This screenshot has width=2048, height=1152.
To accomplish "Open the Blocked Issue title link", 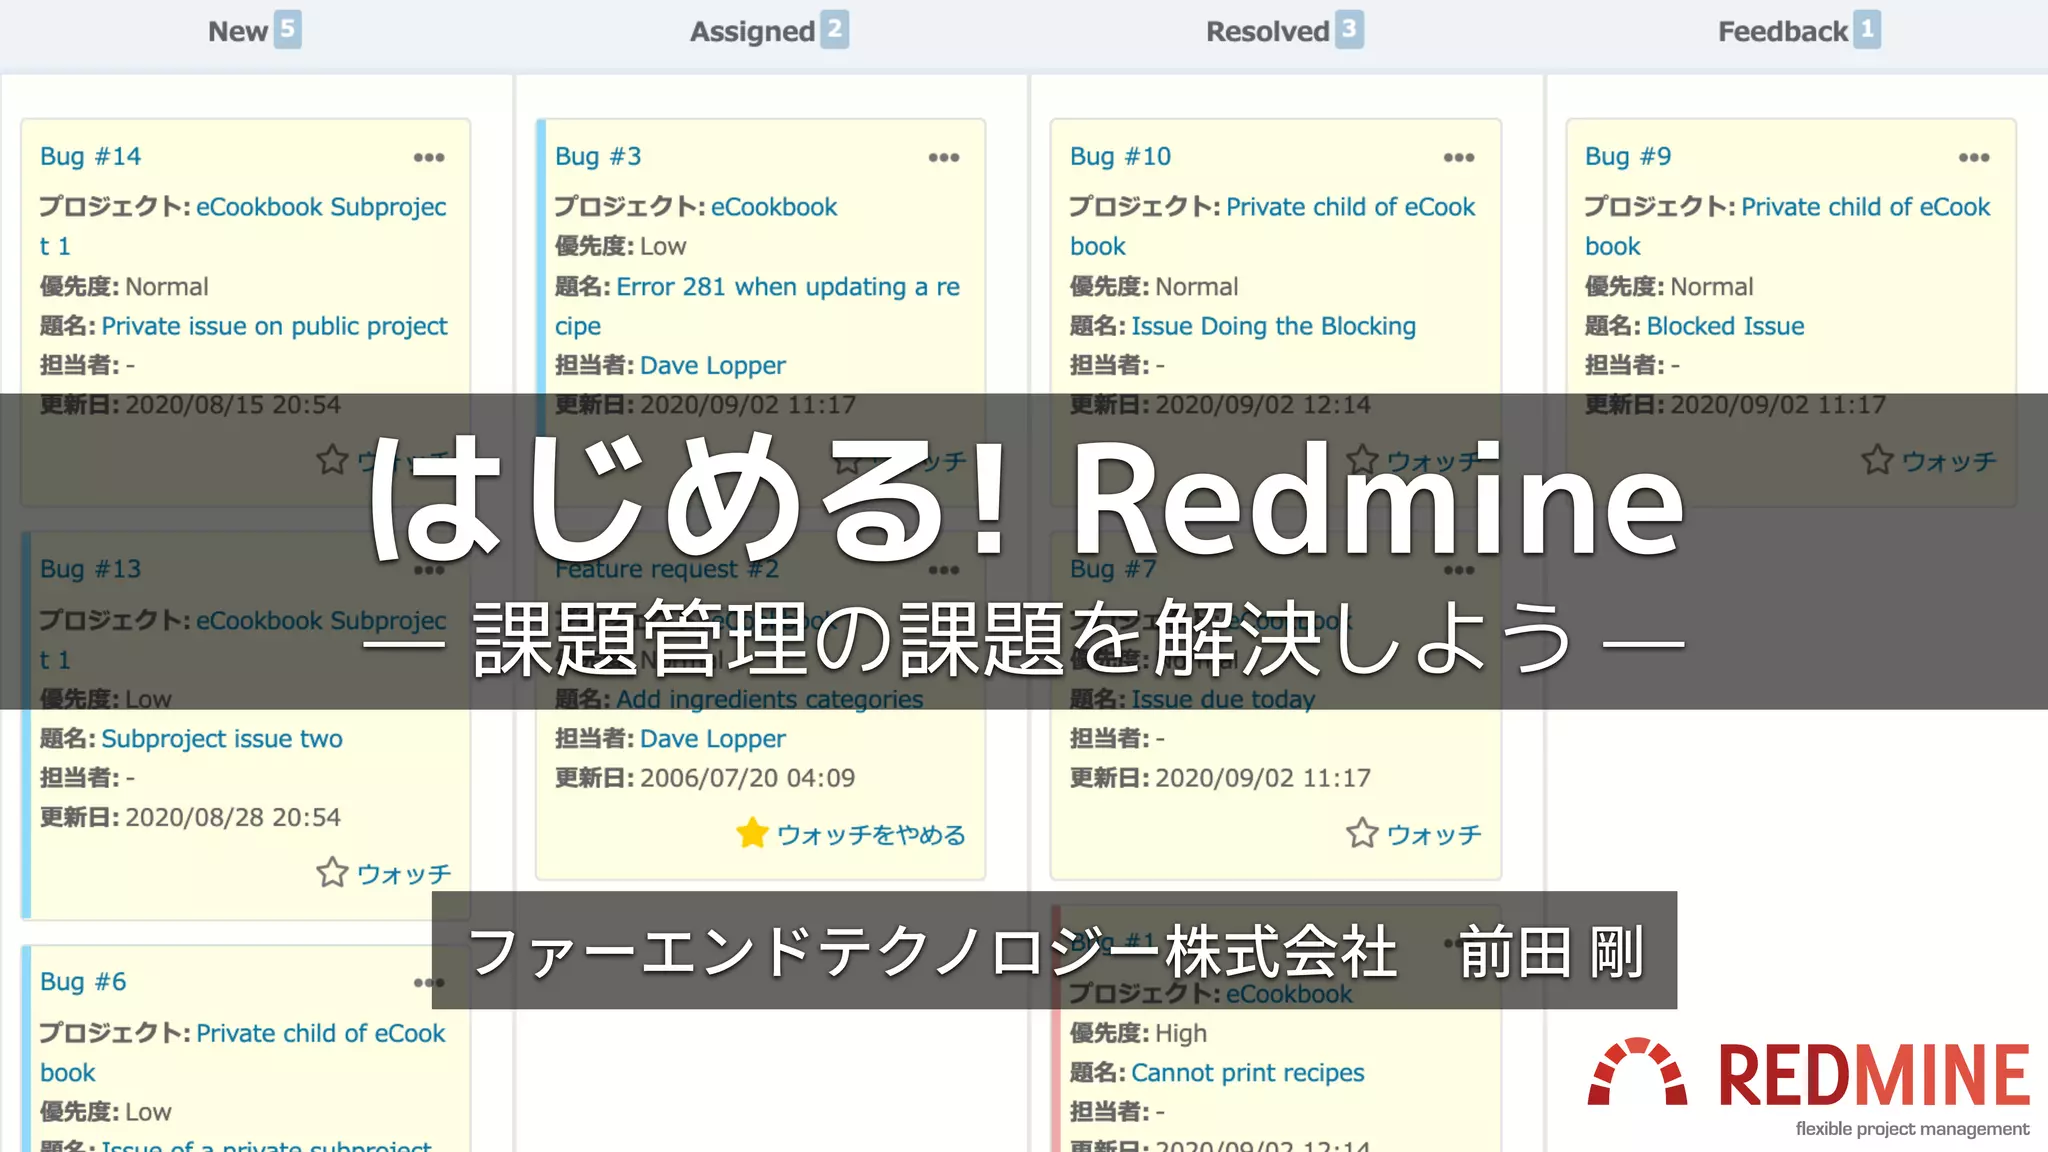I will tap(1725, 326).
